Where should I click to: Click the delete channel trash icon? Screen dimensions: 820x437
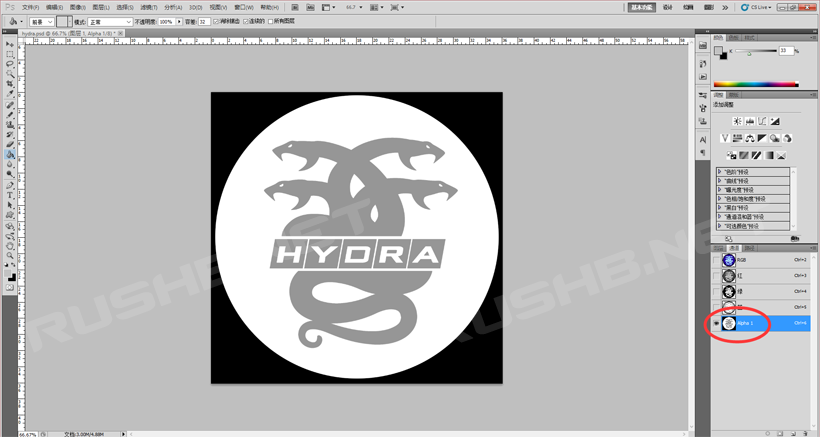(x=805, y=433)
